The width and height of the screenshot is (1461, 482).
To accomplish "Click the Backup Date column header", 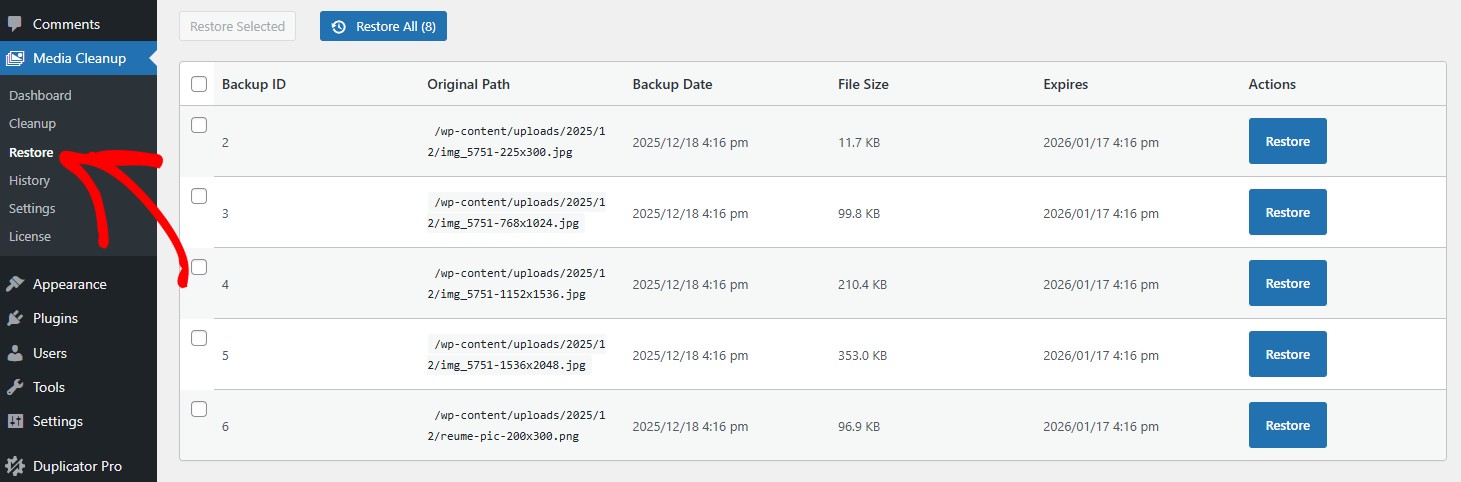I will click(x=672, y=84).
